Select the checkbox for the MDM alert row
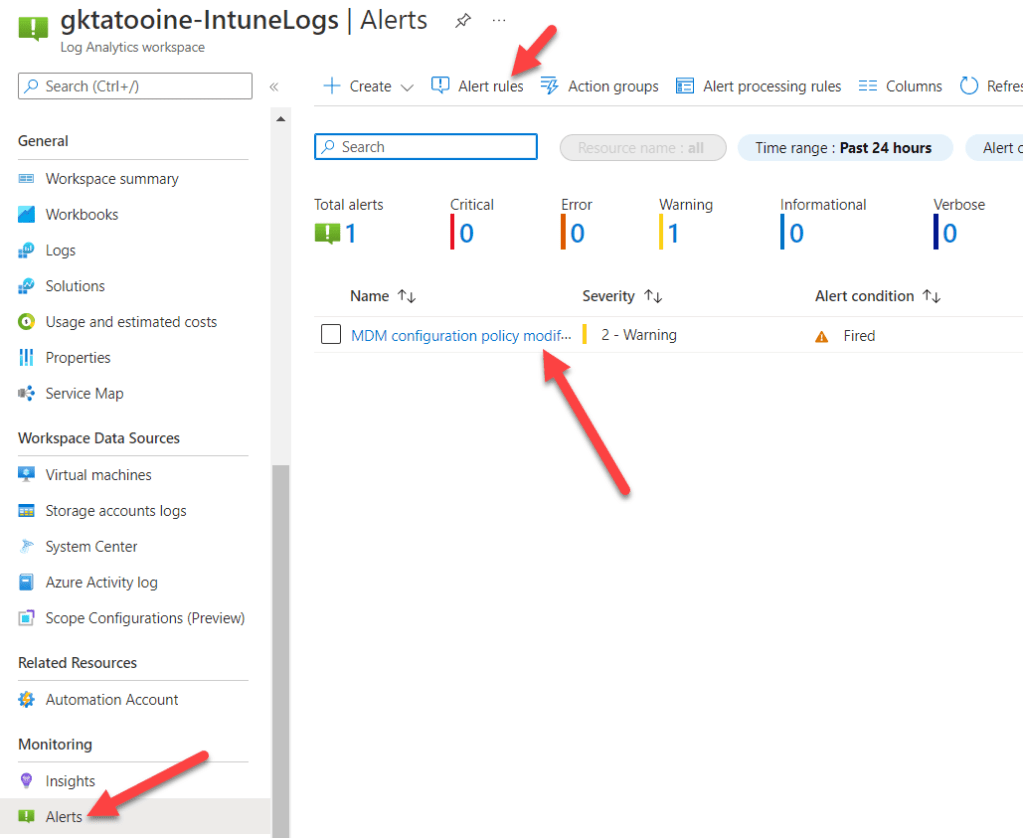The height and width of the screenshot is (838, 1023). coord(331,334)
